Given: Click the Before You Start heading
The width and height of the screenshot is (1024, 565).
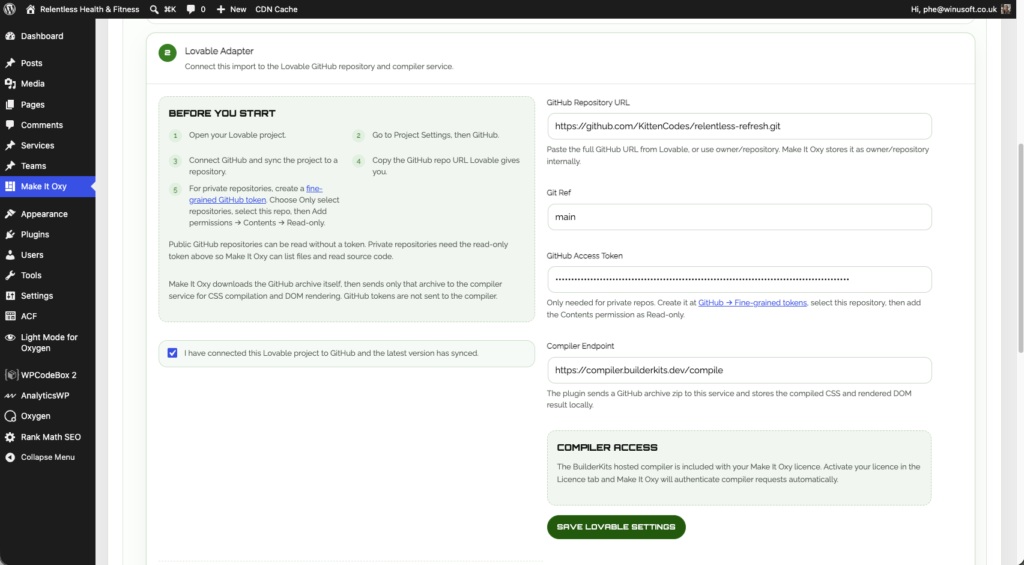Looking at the screenshot, I should tap(222, 113).
